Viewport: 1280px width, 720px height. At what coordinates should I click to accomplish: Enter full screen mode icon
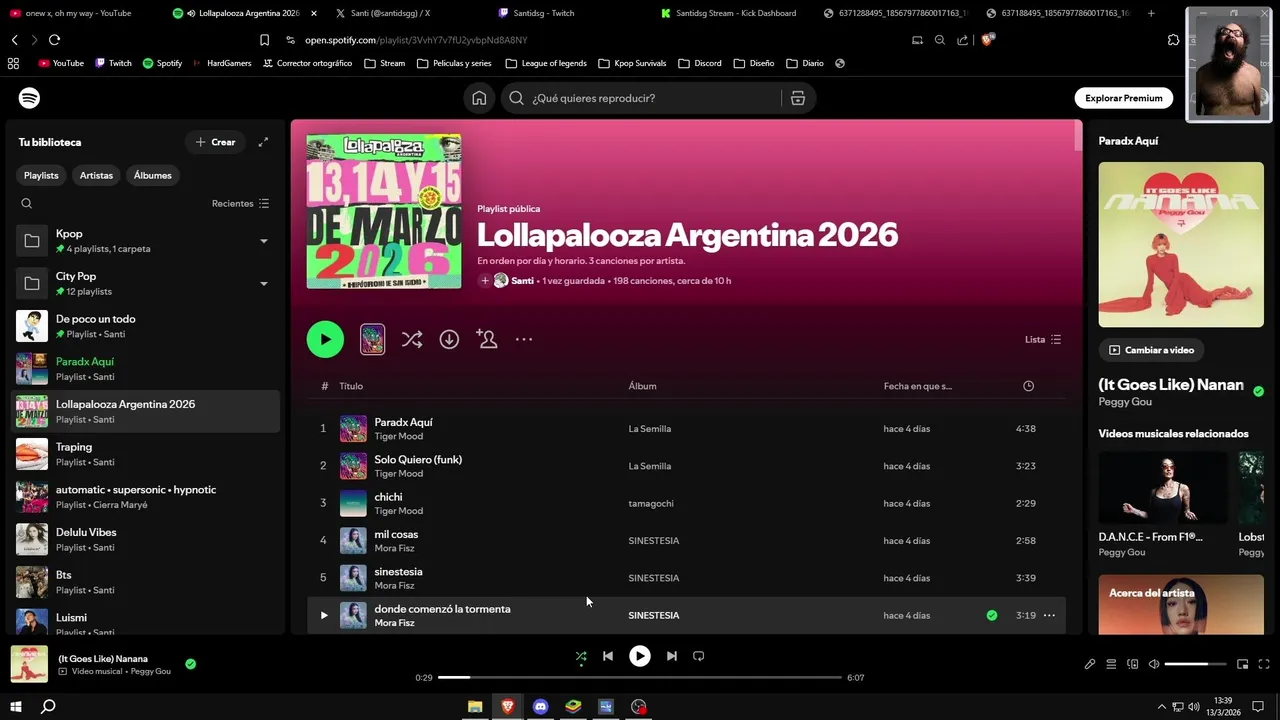coord(1264,664)
